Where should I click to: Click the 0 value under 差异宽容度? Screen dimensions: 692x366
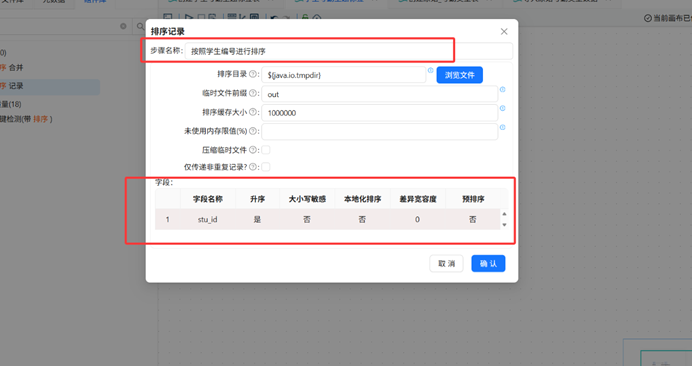(x=417, y=219)
